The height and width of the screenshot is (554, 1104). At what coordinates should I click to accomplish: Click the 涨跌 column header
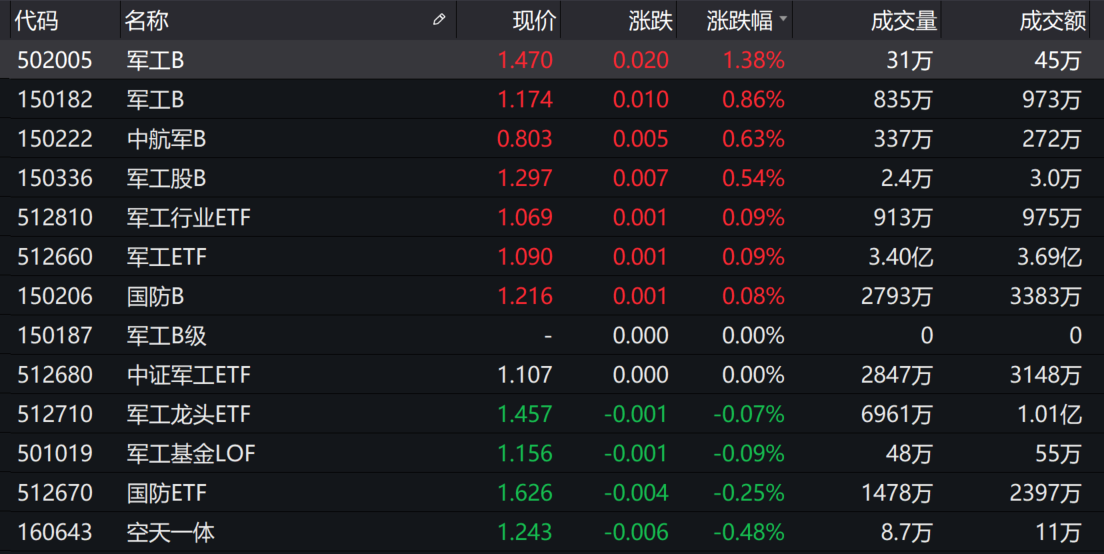pos(650,20)
